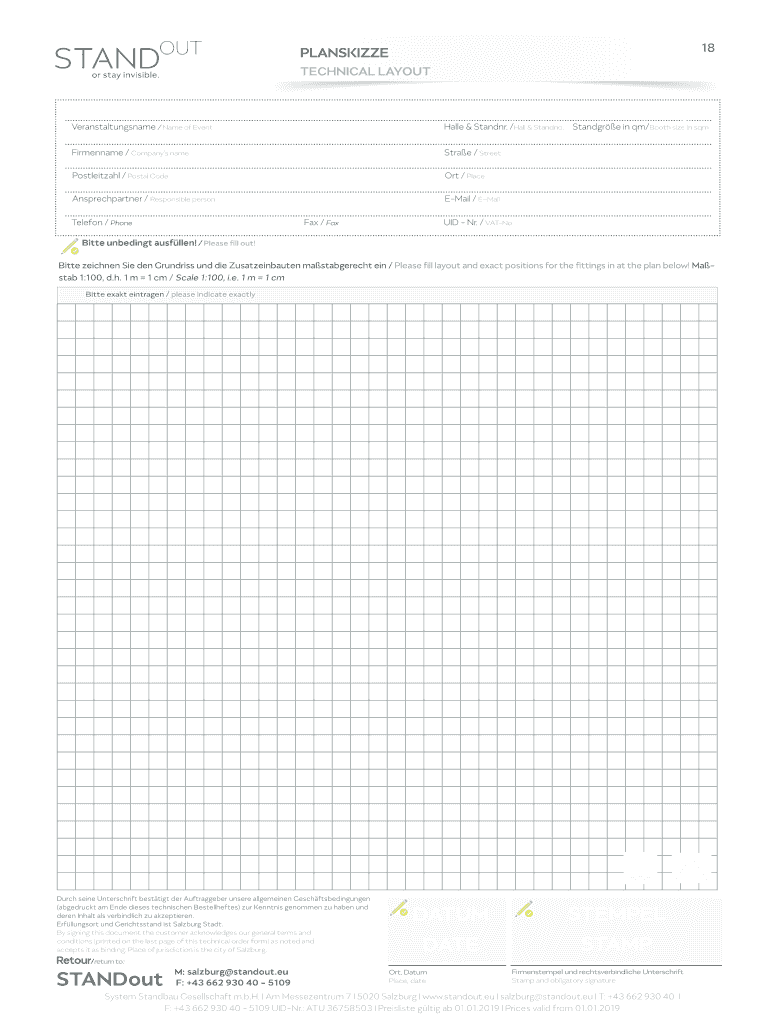Click the STEMPEL / STAMP signature box

(617, 932)
